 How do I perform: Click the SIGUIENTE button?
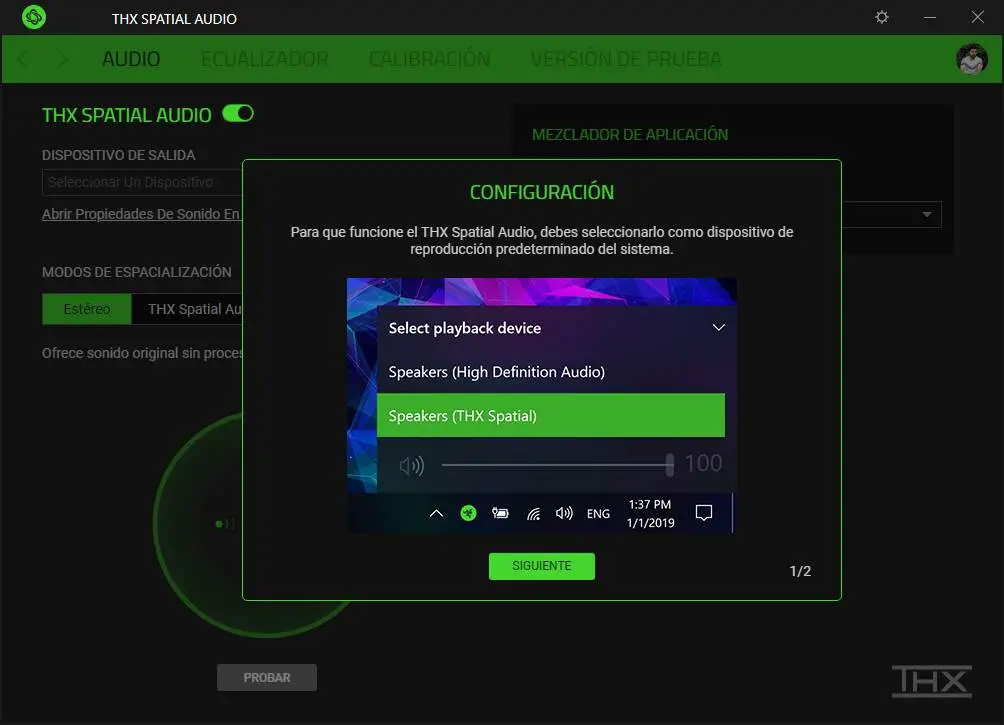tap(542, 566)
